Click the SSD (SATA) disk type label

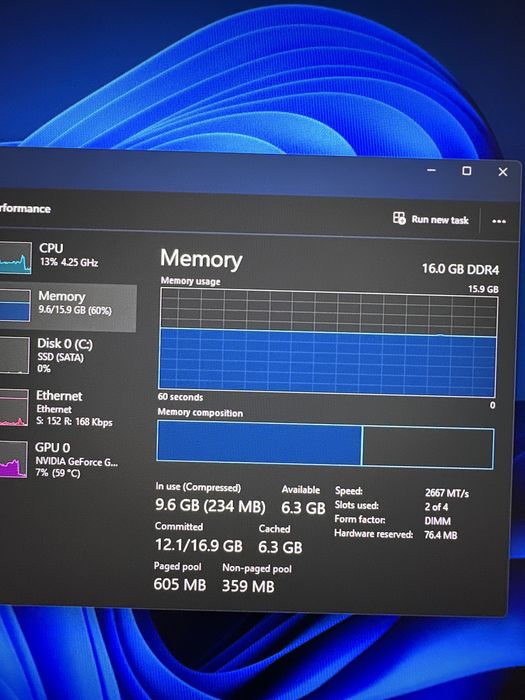click(60, 357)
